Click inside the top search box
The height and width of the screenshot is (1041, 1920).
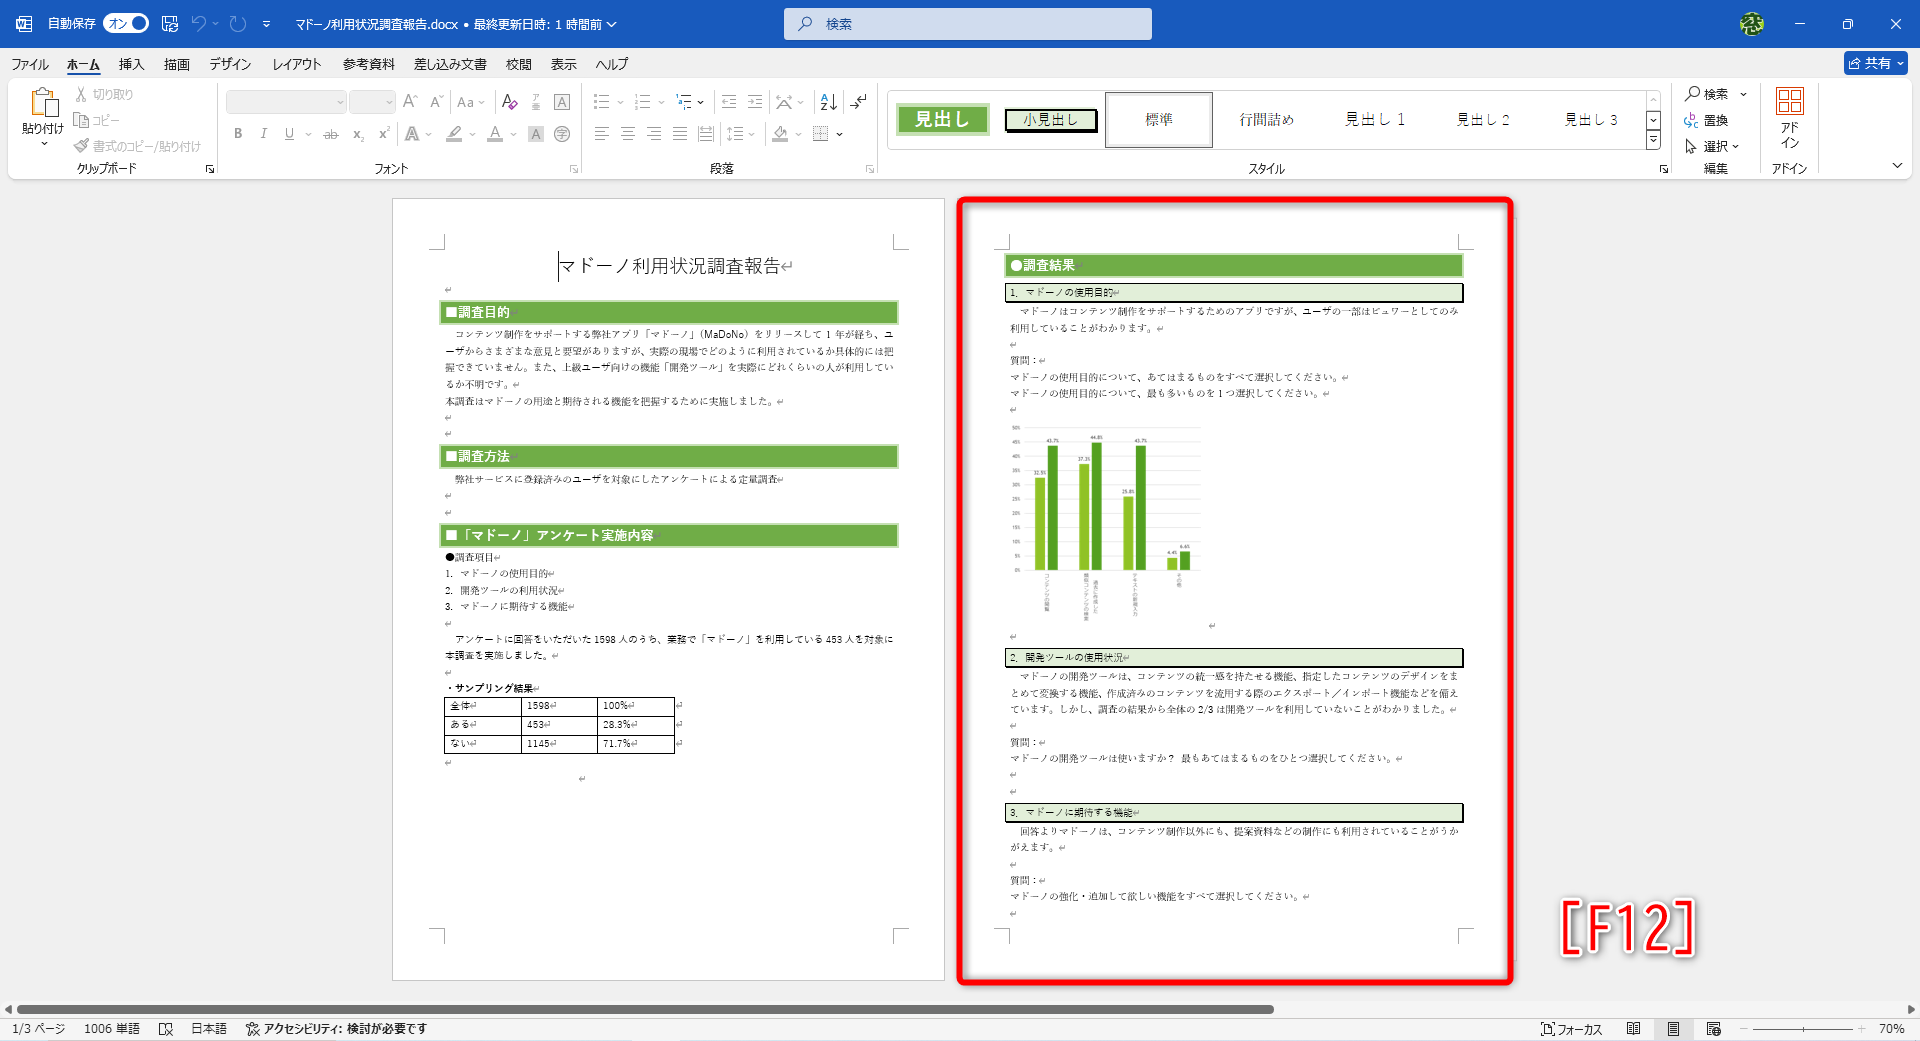click(966, 23)
